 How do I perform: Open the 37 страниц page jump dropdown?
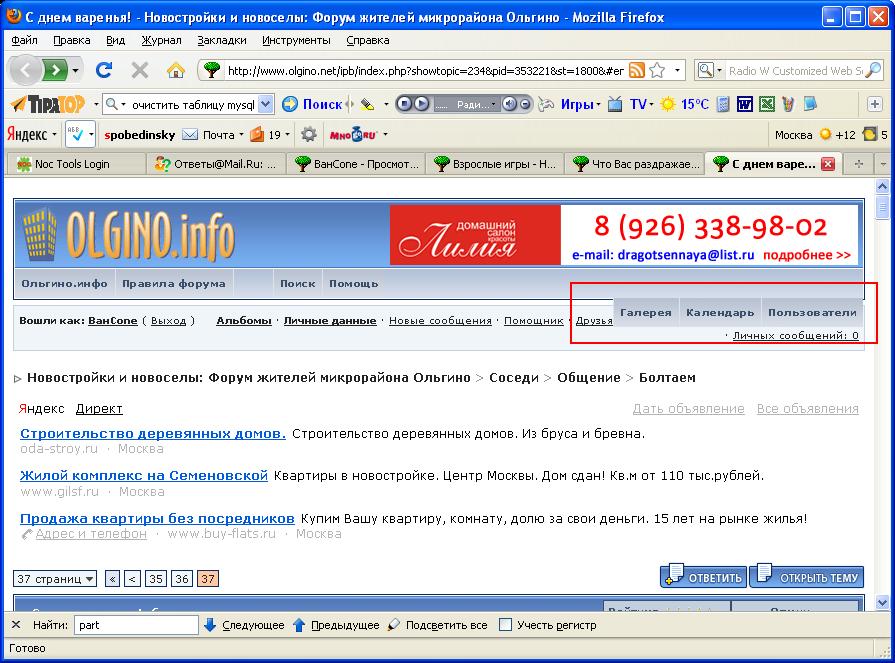coord(55,579)
